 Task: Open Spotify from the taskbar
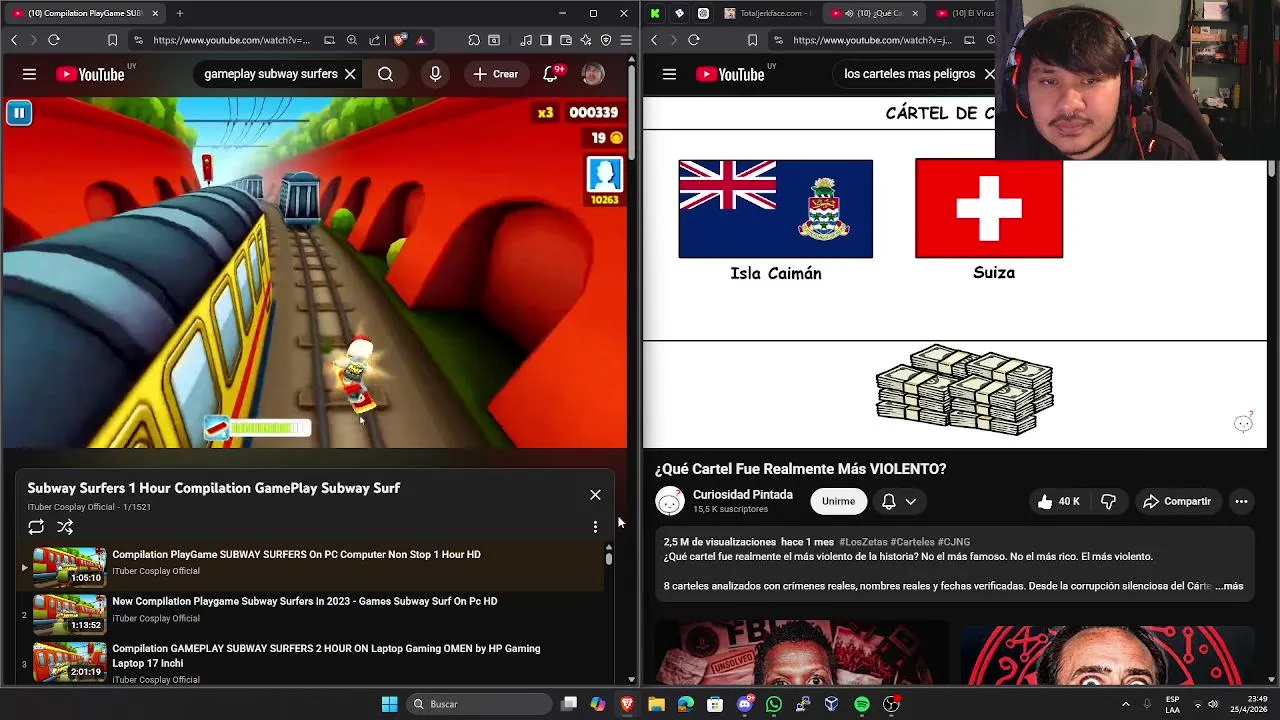point(862,704)
